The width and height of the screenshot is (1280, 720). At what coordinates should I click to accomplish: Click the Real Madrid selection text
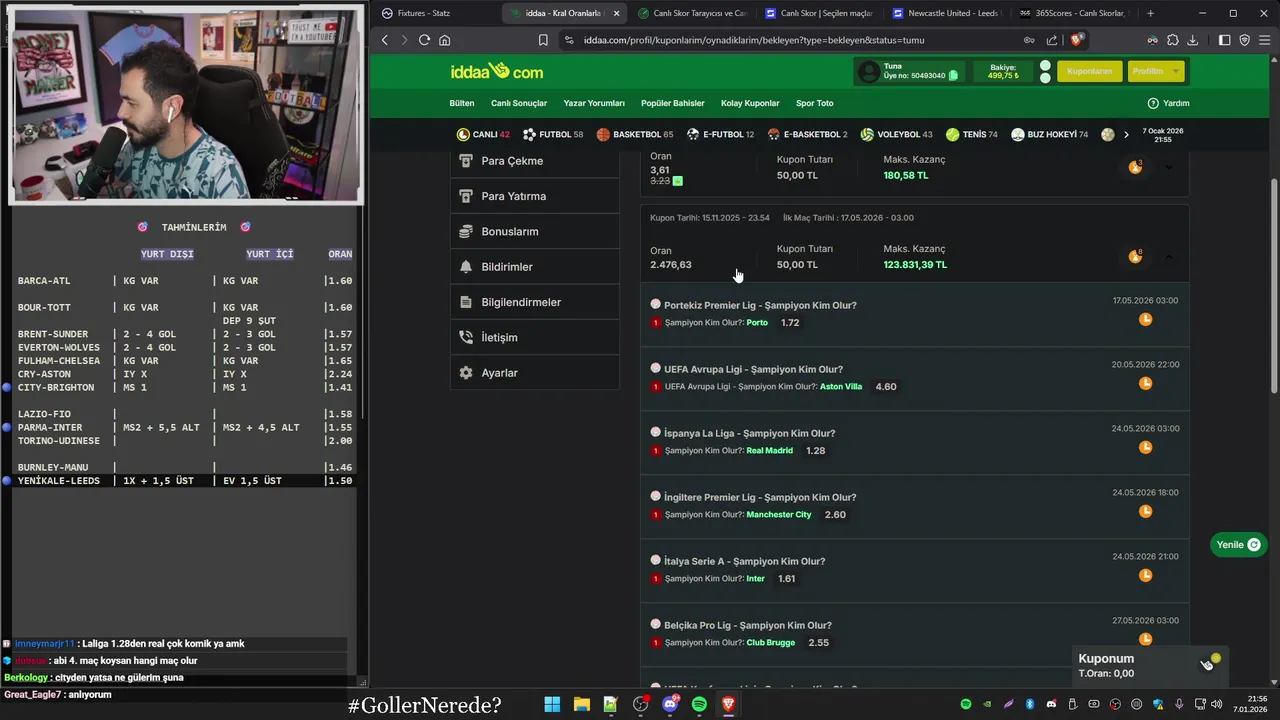pyautogui.click(x=770, y=451)
